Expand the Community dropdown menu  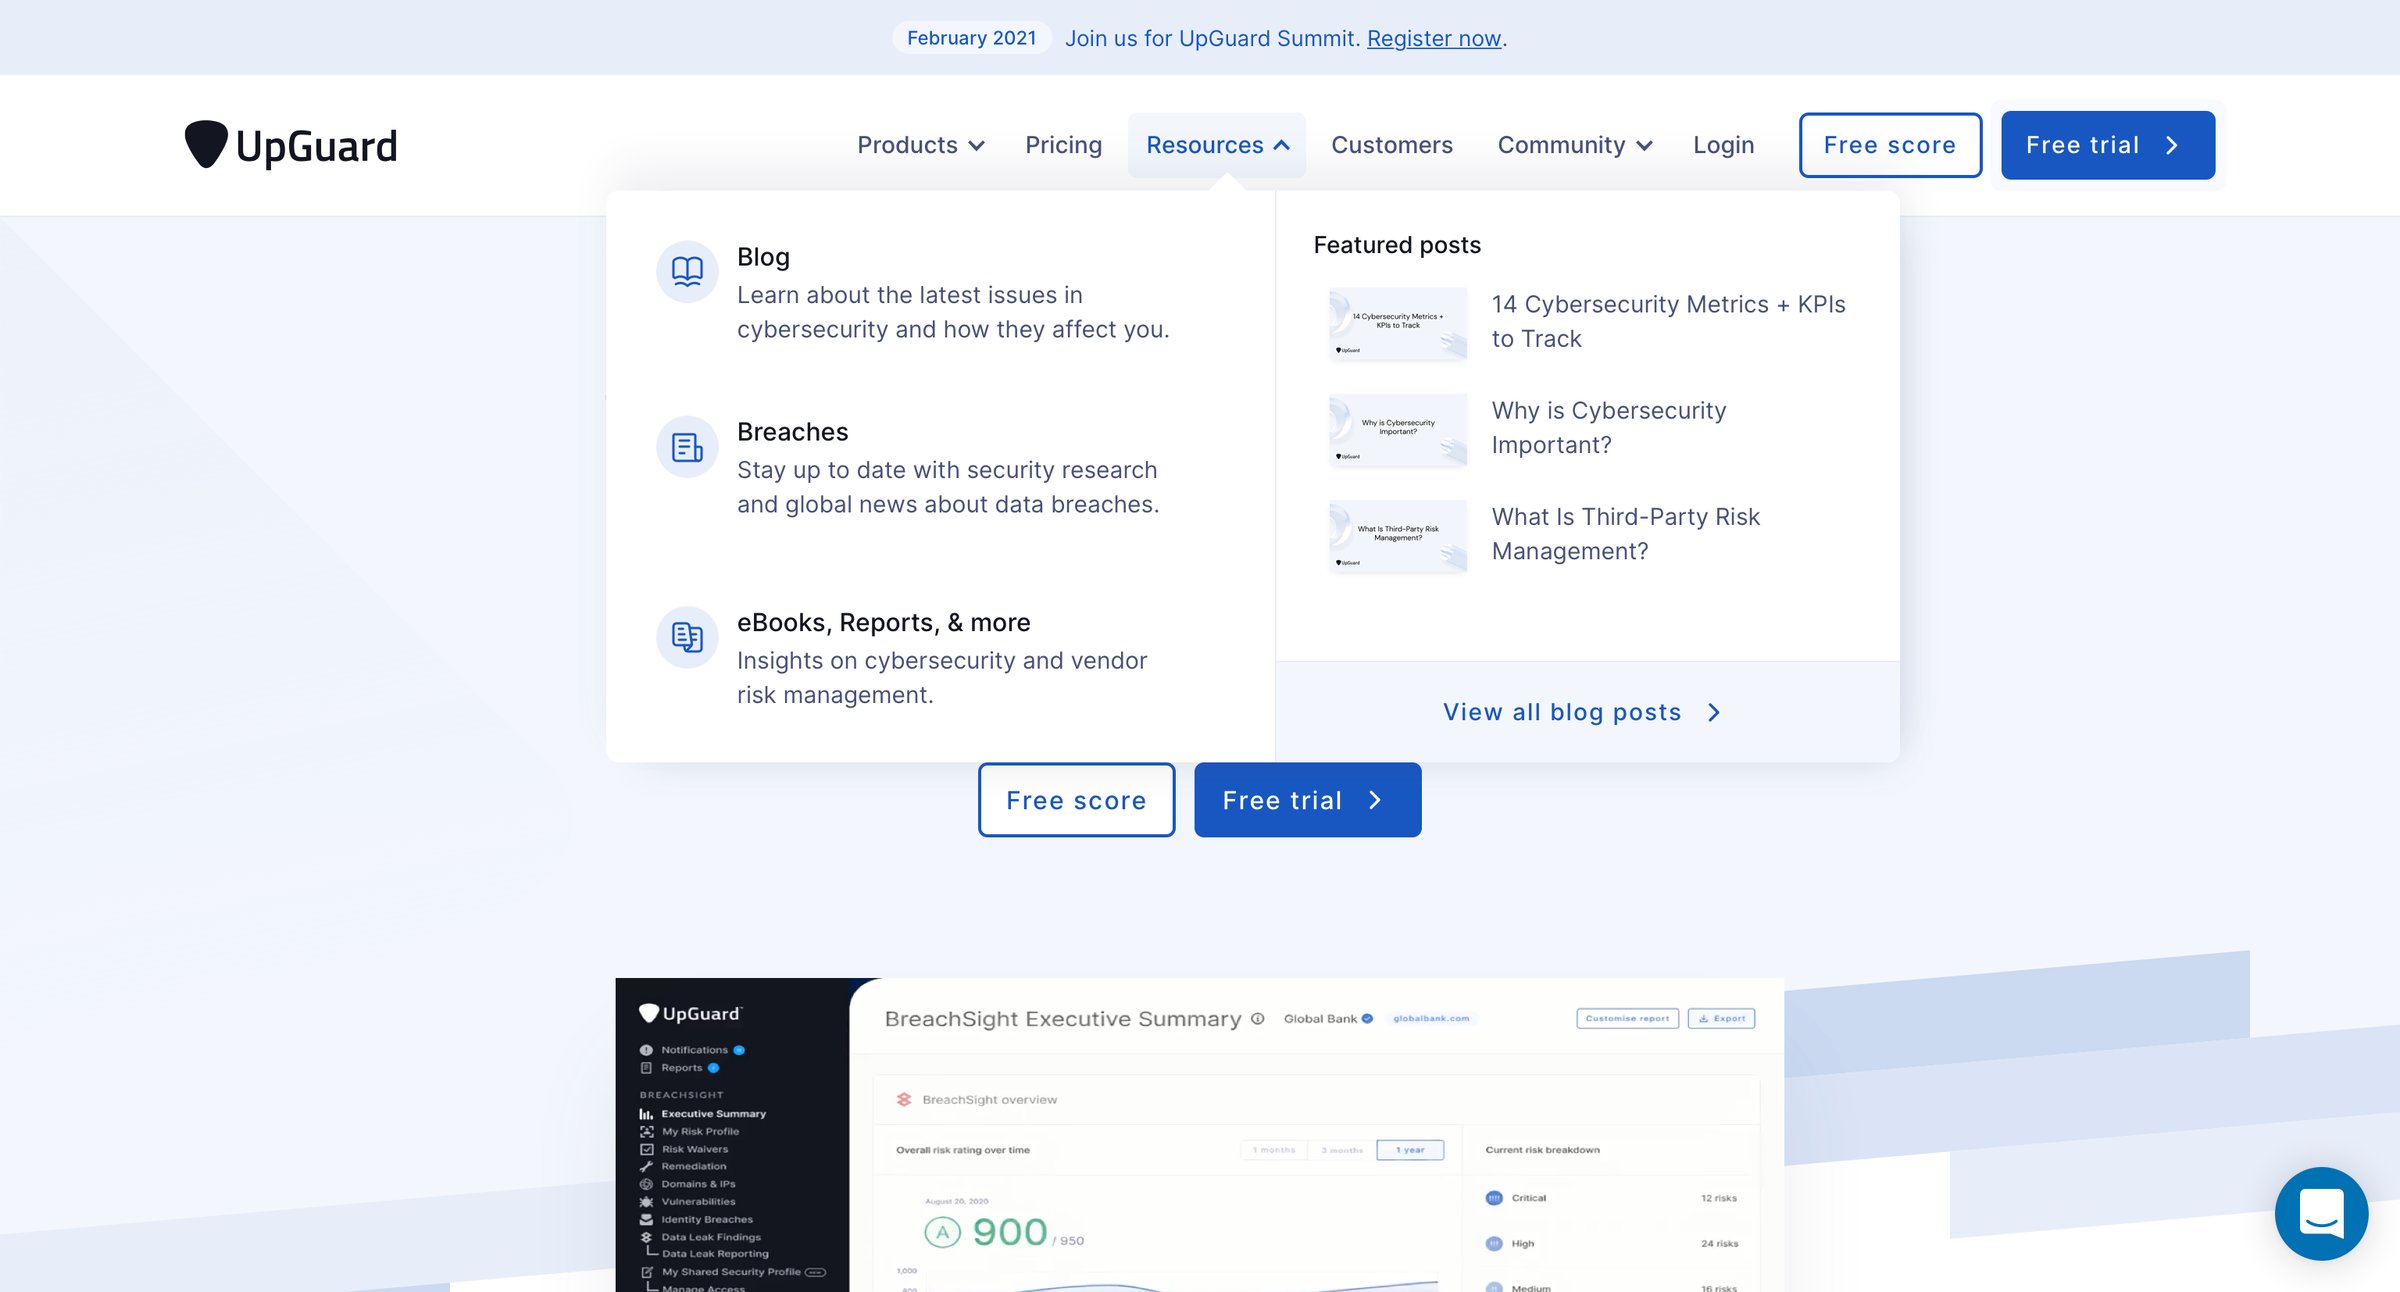click(x=1574, y=145)
